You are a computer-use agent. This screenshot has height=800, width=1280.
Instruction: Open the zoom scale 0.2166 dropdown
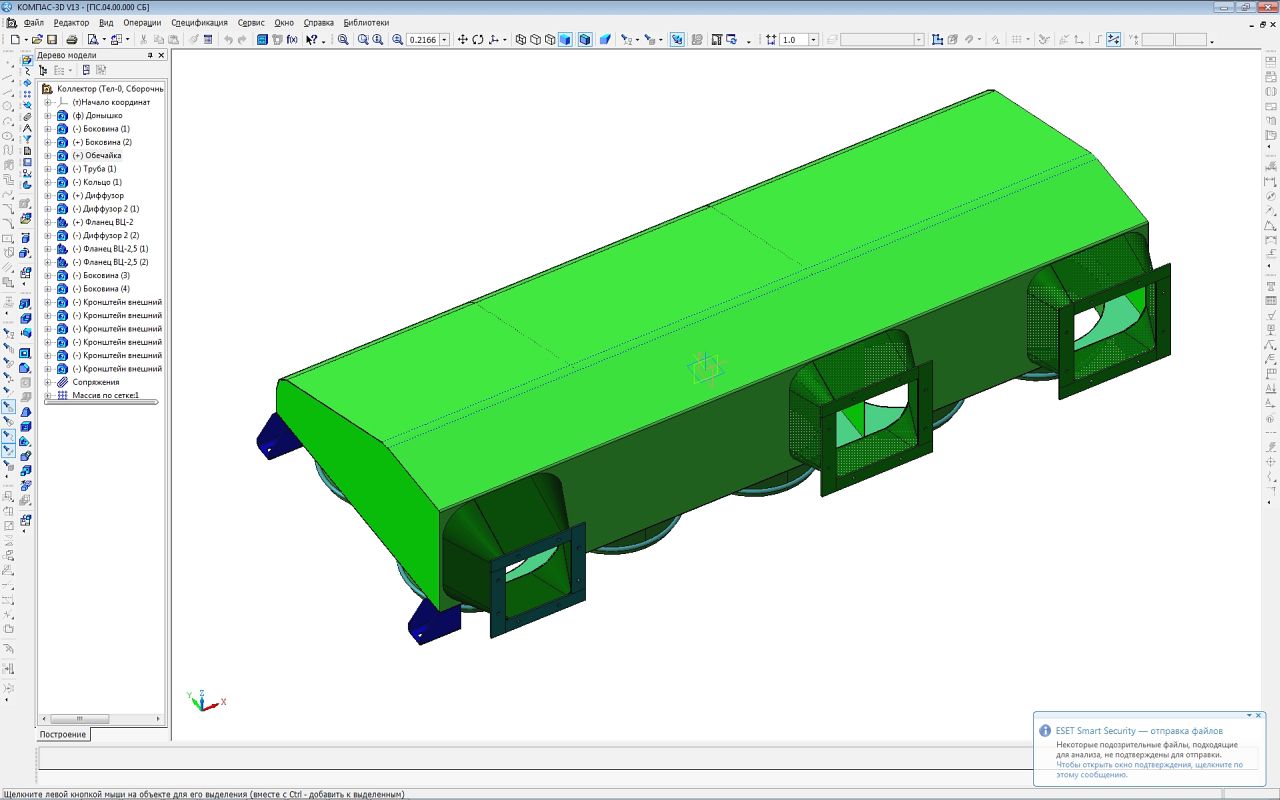(444, 40)
